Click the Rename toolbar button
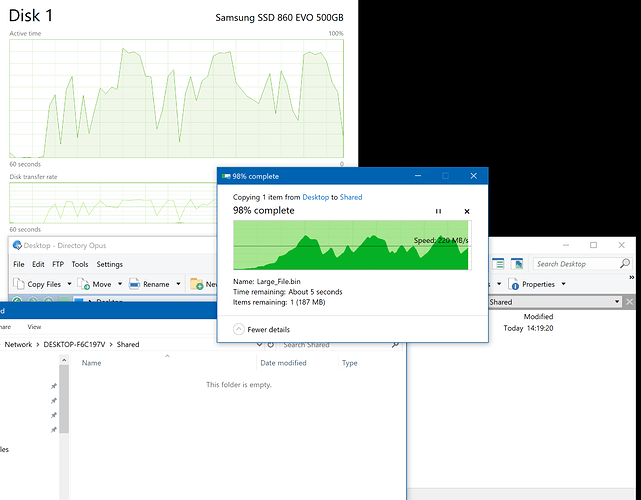Viewport: 641px width, 500px height. tap(149, 284)
